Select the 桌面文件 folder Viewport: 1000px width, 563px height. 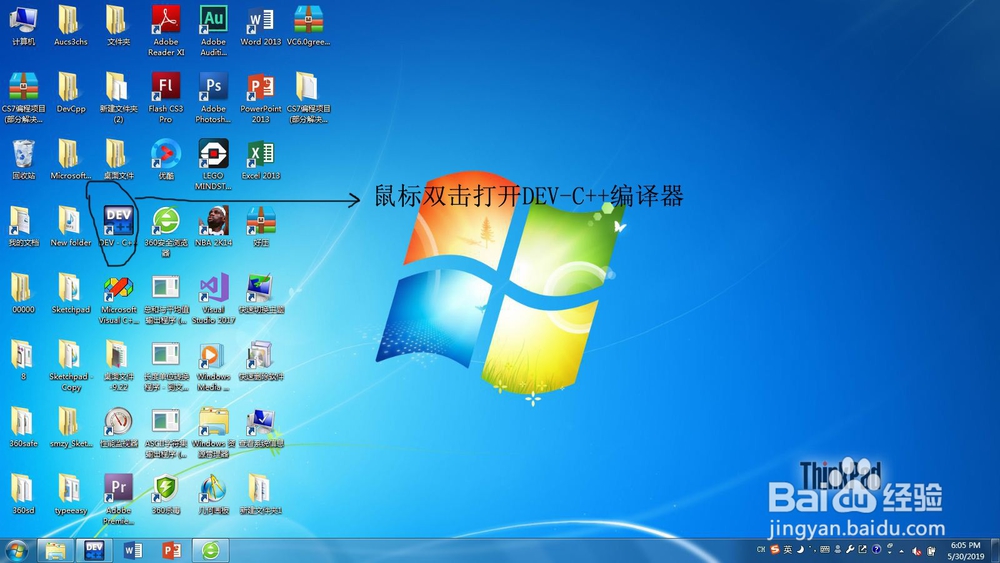click(118, 159)
